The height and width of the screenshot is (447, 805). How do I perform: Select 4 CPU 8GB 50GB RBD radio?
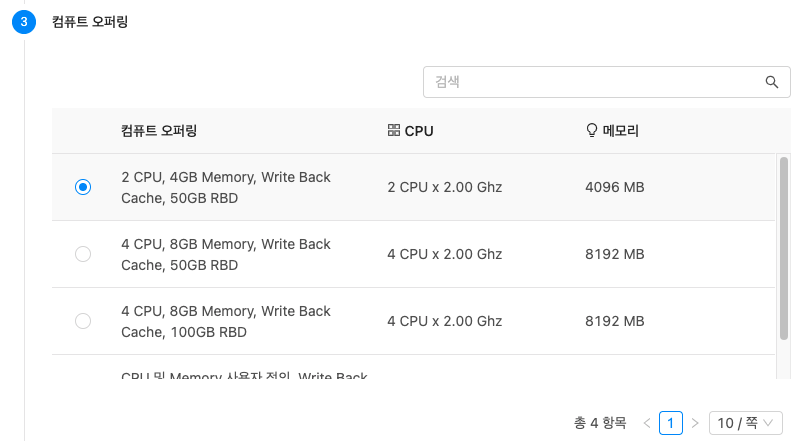pos(83,254)
